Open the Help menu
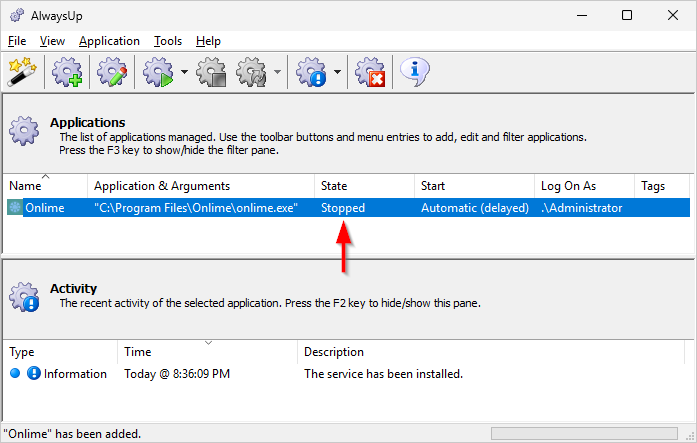Image resolution: width=697 pixels, height=443 pixels. click(x=208, y=41)
